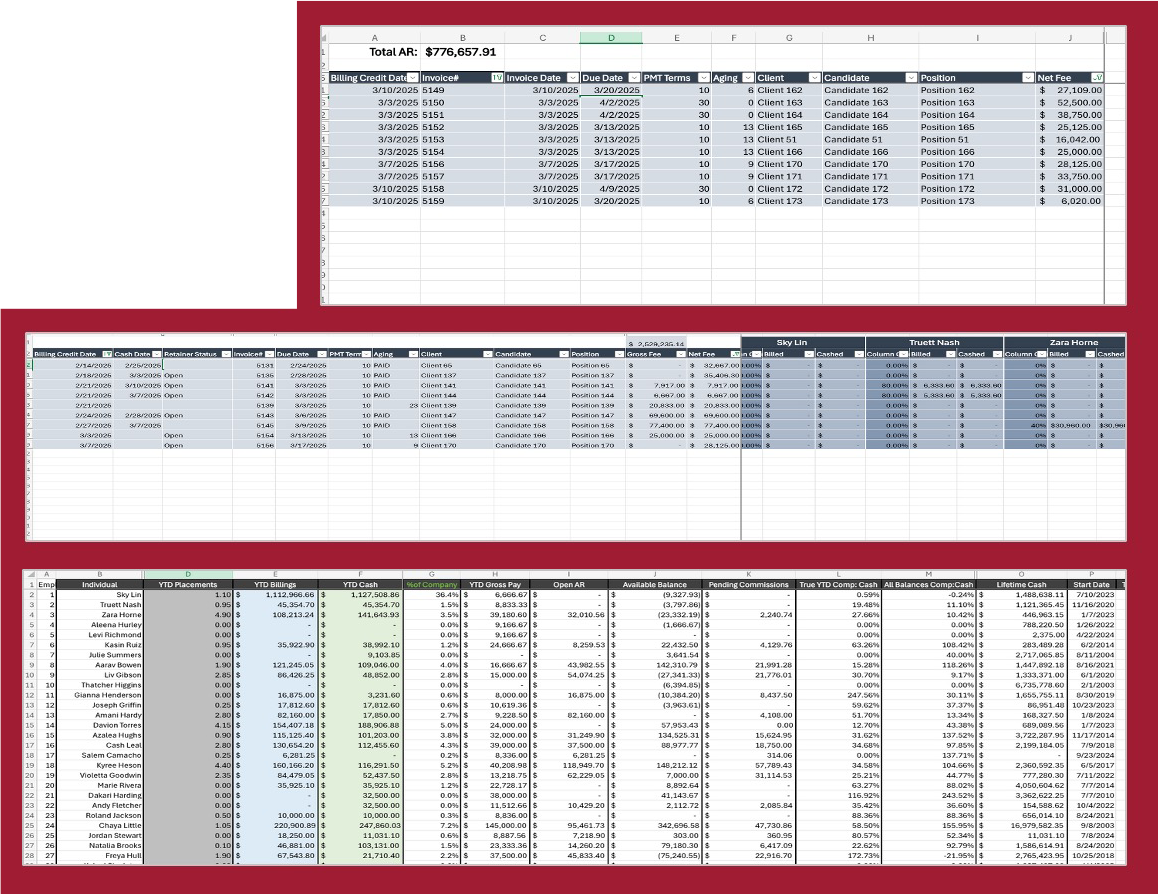Open Cashed filter under Truett Nash
Viewport: 1158px width, 894px height.
coord(997,354)
